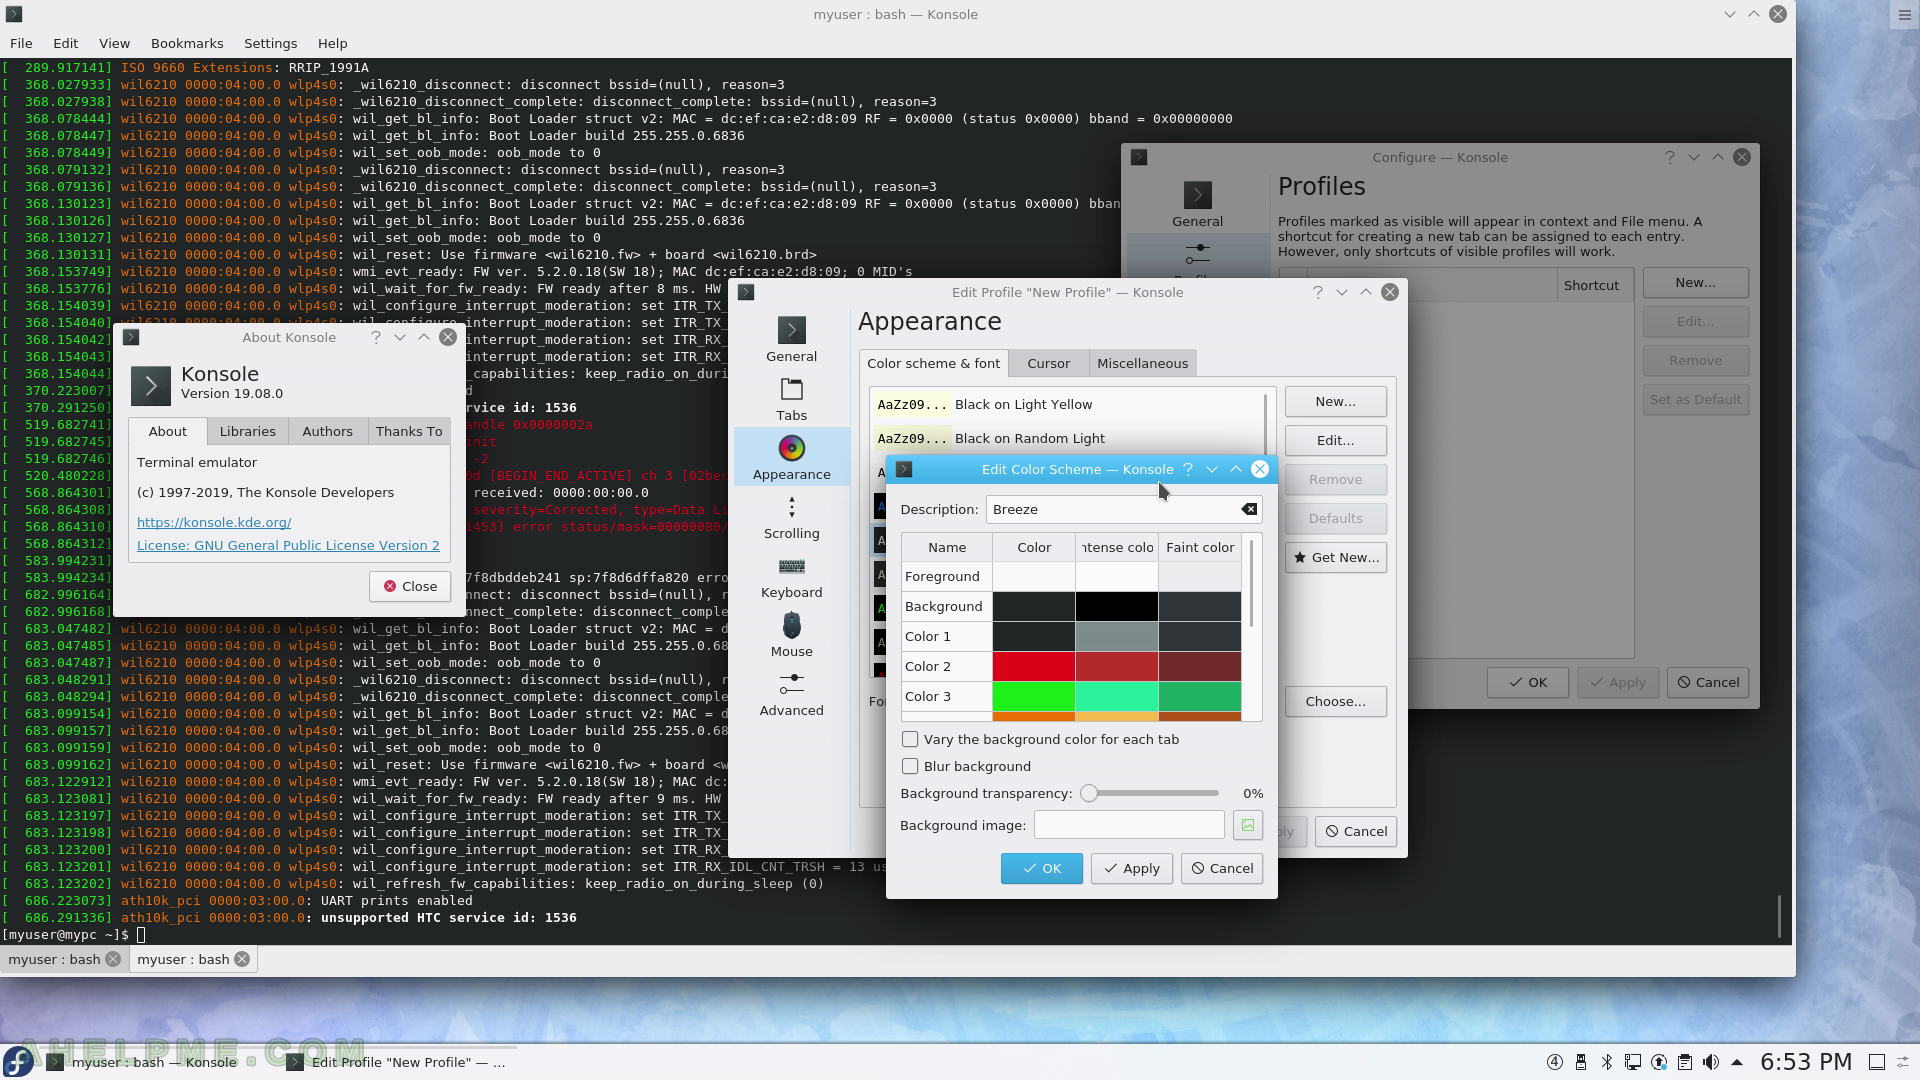Screen dimensions: 1920x1080
Task: Click the red Color 2 swatch in Color column
Action: [1033, 666]
